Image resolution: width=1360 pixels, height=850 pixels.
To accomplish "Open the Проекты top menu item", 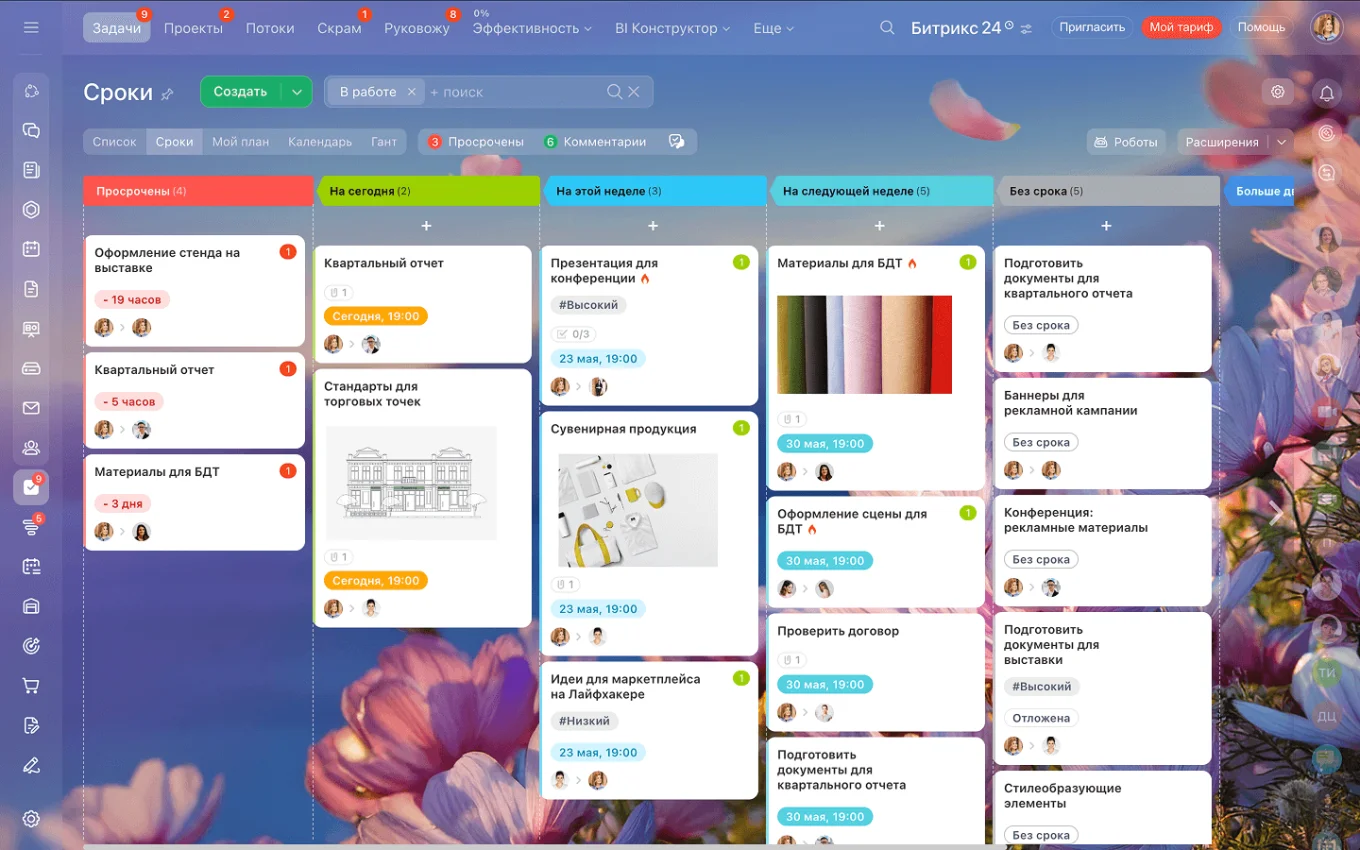I will pyautogui.click(x=193, y=28).
